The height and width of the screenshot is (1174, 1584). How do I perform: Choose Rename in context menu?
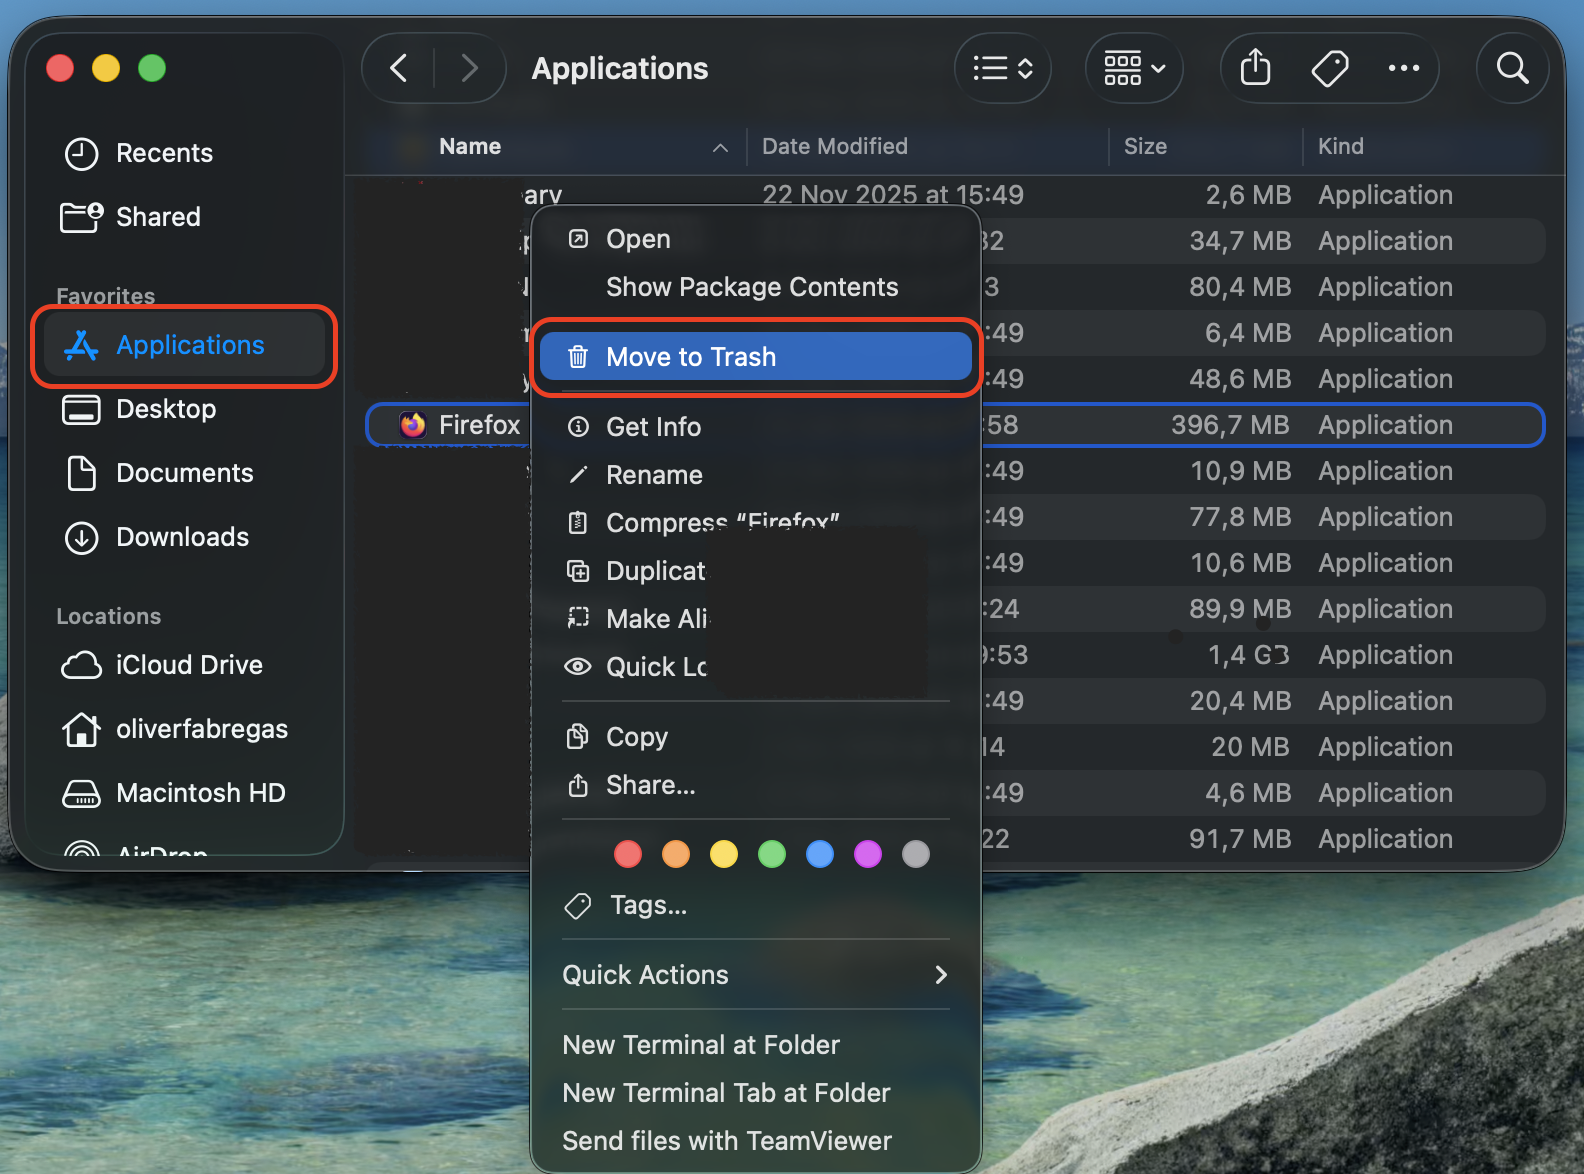[x=755, y=475]
